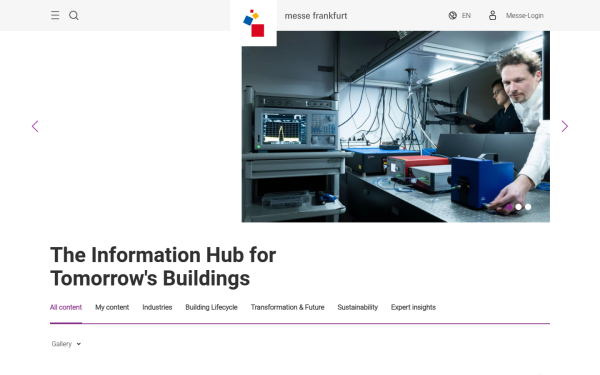Open the laboratory hero image
This screenshot has height=375, width=600.
pos(396,126)
